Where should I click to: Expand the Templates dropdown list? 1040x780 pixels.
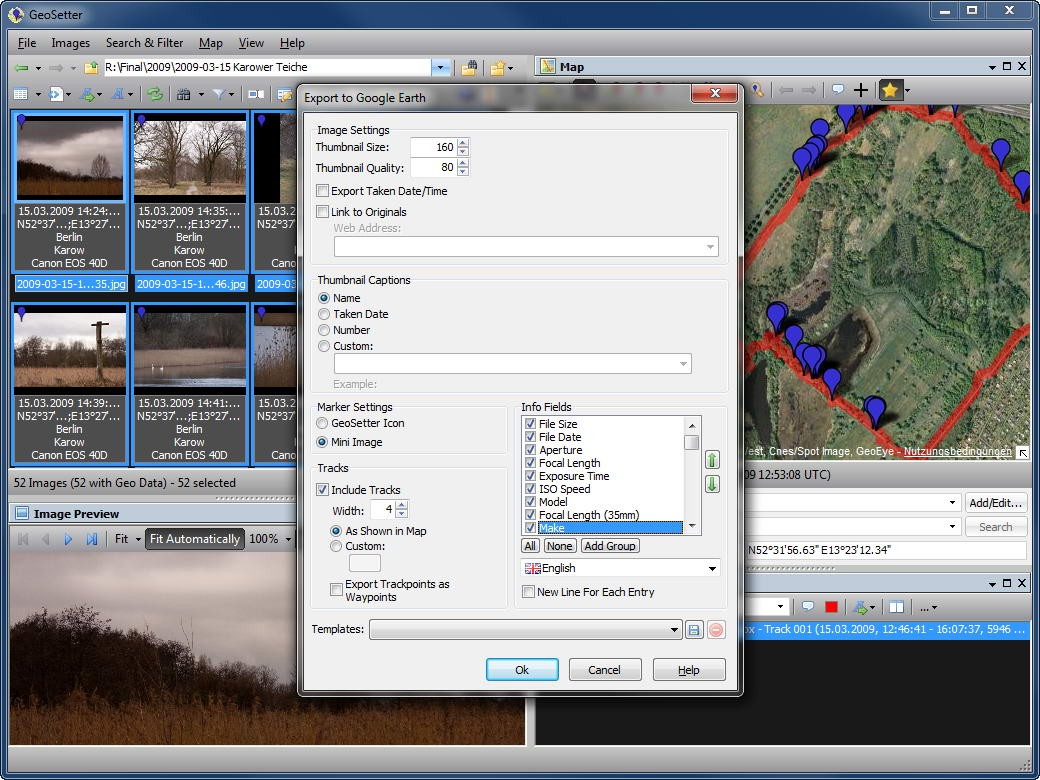coord(675,630)
